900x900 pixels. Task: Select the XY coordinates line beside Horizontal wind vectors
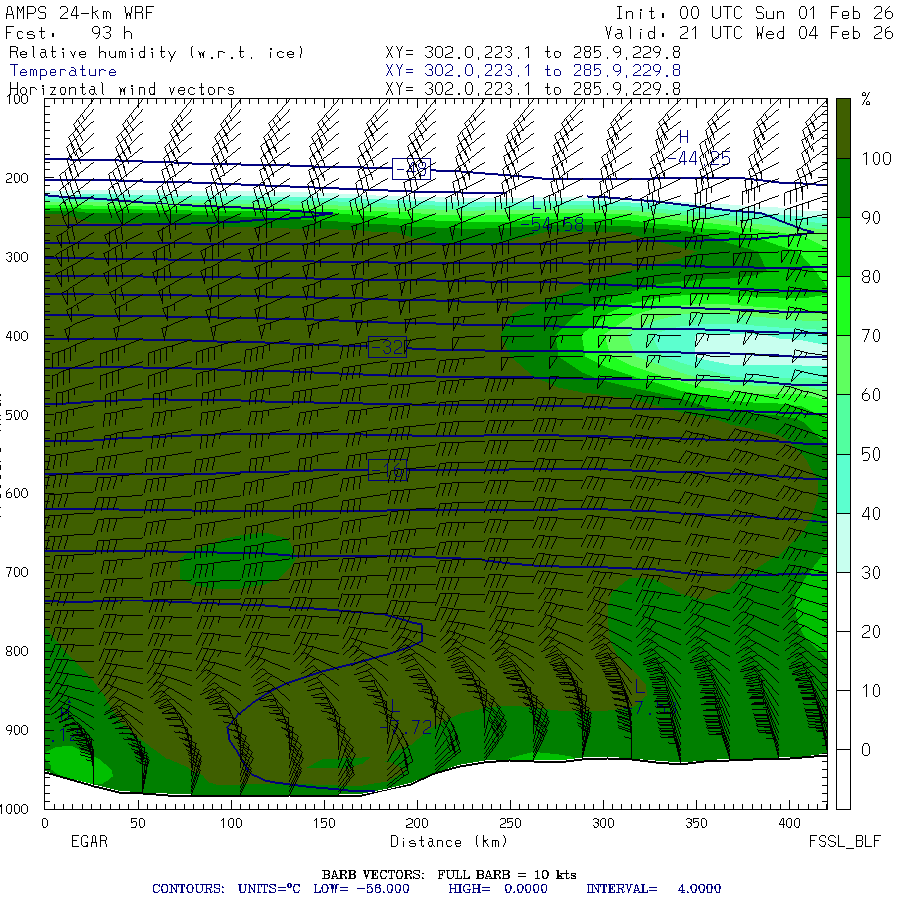[x=533, y=89]
